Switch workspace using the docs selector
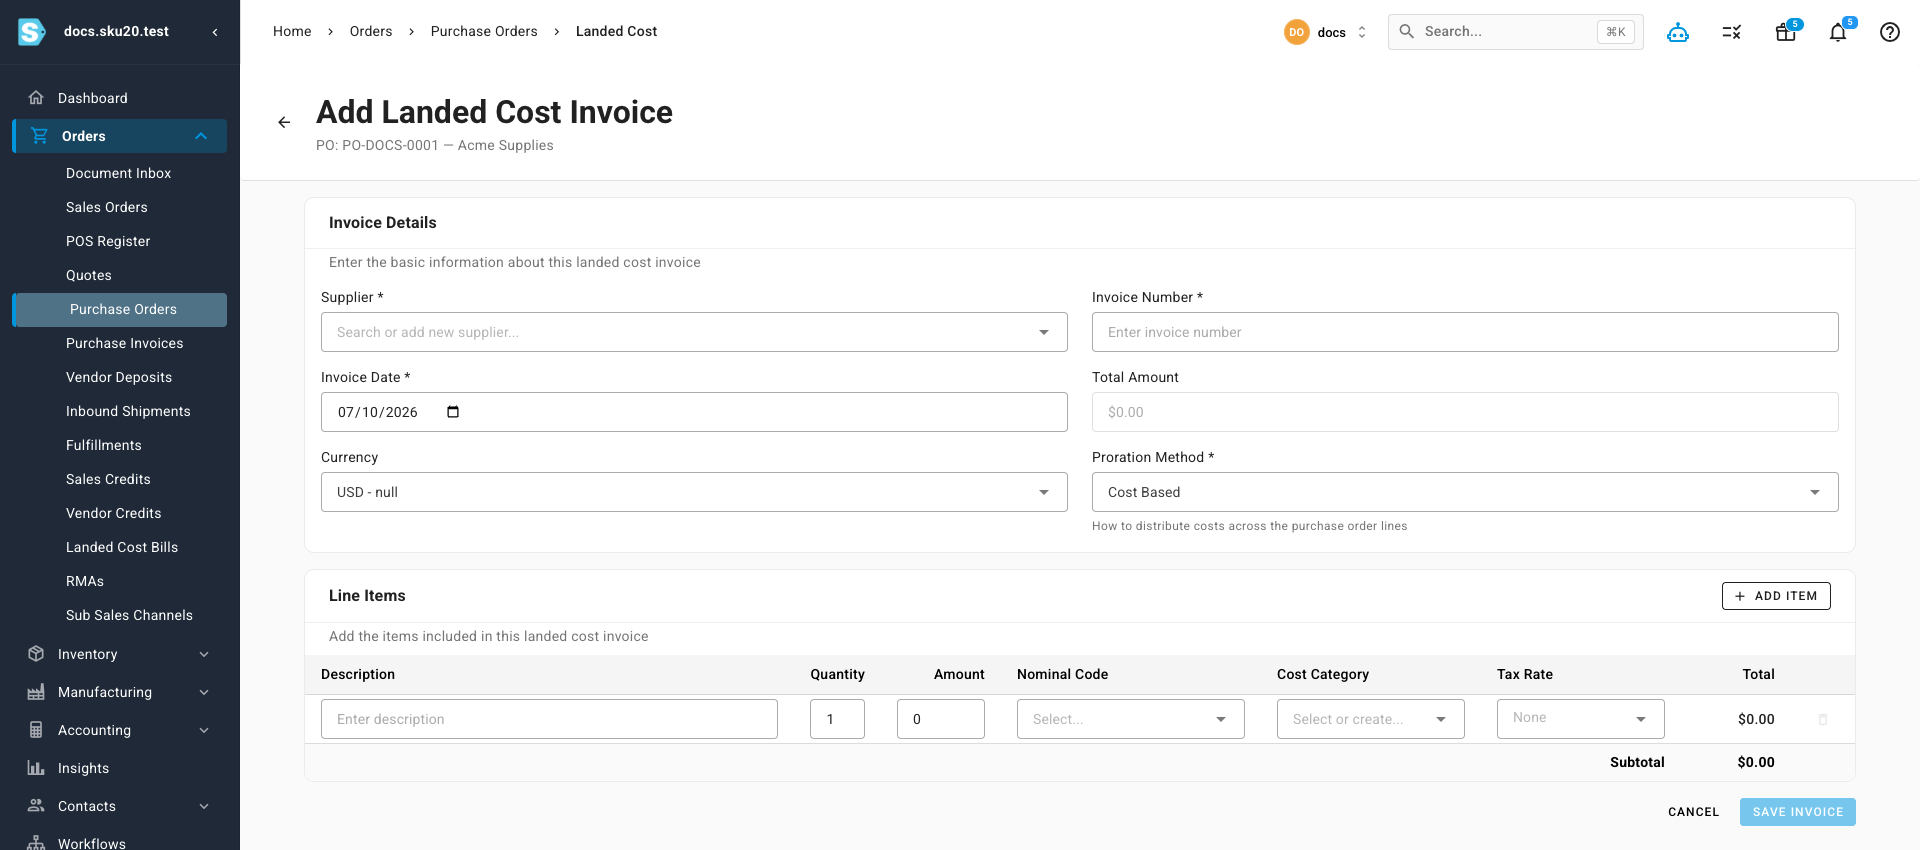Viewport: 1920px width, 850px height. pos(1327,32)
